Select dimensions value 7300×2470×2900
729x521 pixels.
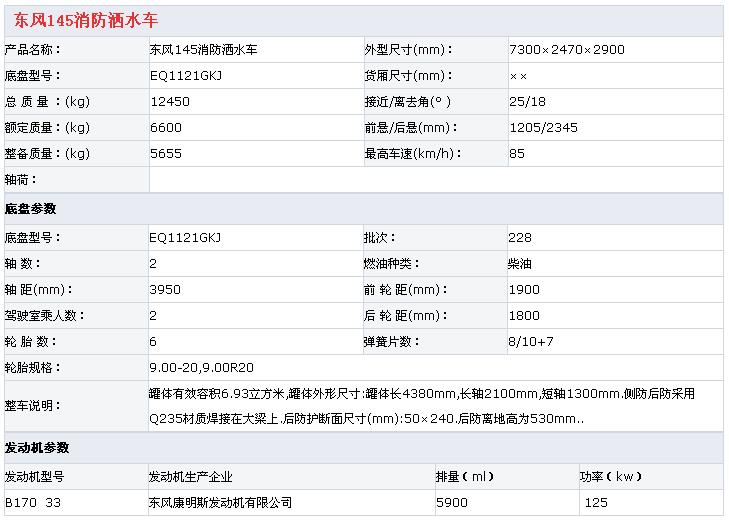coord(567,50)
